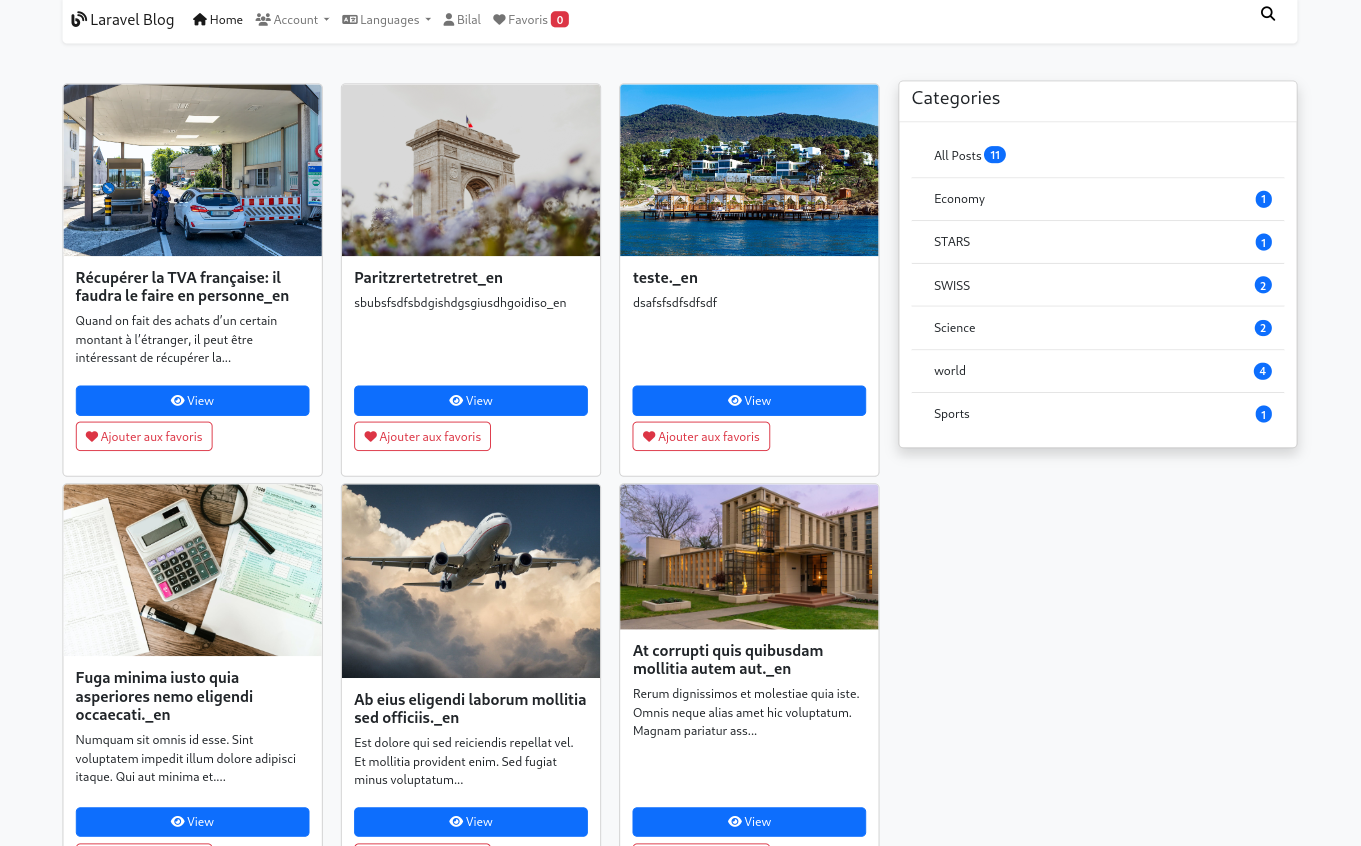This screenshot has width=1361, height=846.
Task: Click the keyboard icon beside Languages
Action: [x=350, y=19]
